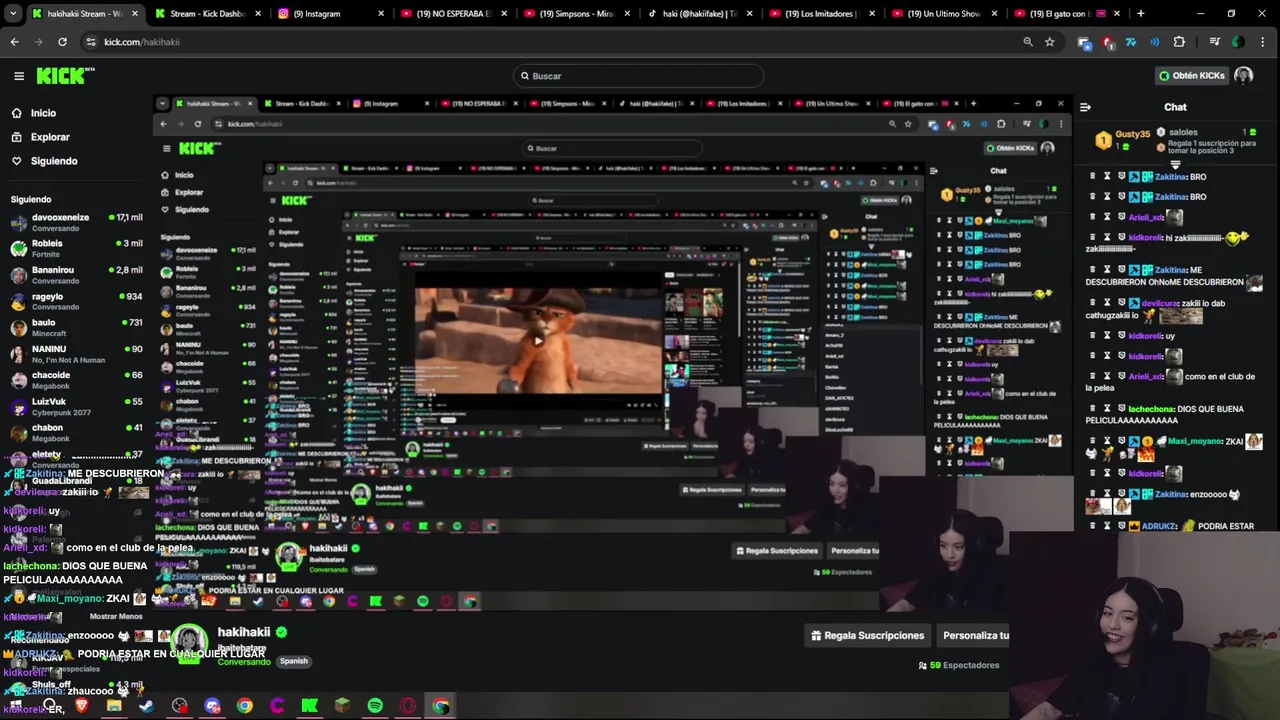
Task: Open the Kick hamburger menu
Action: pos(19,76)
